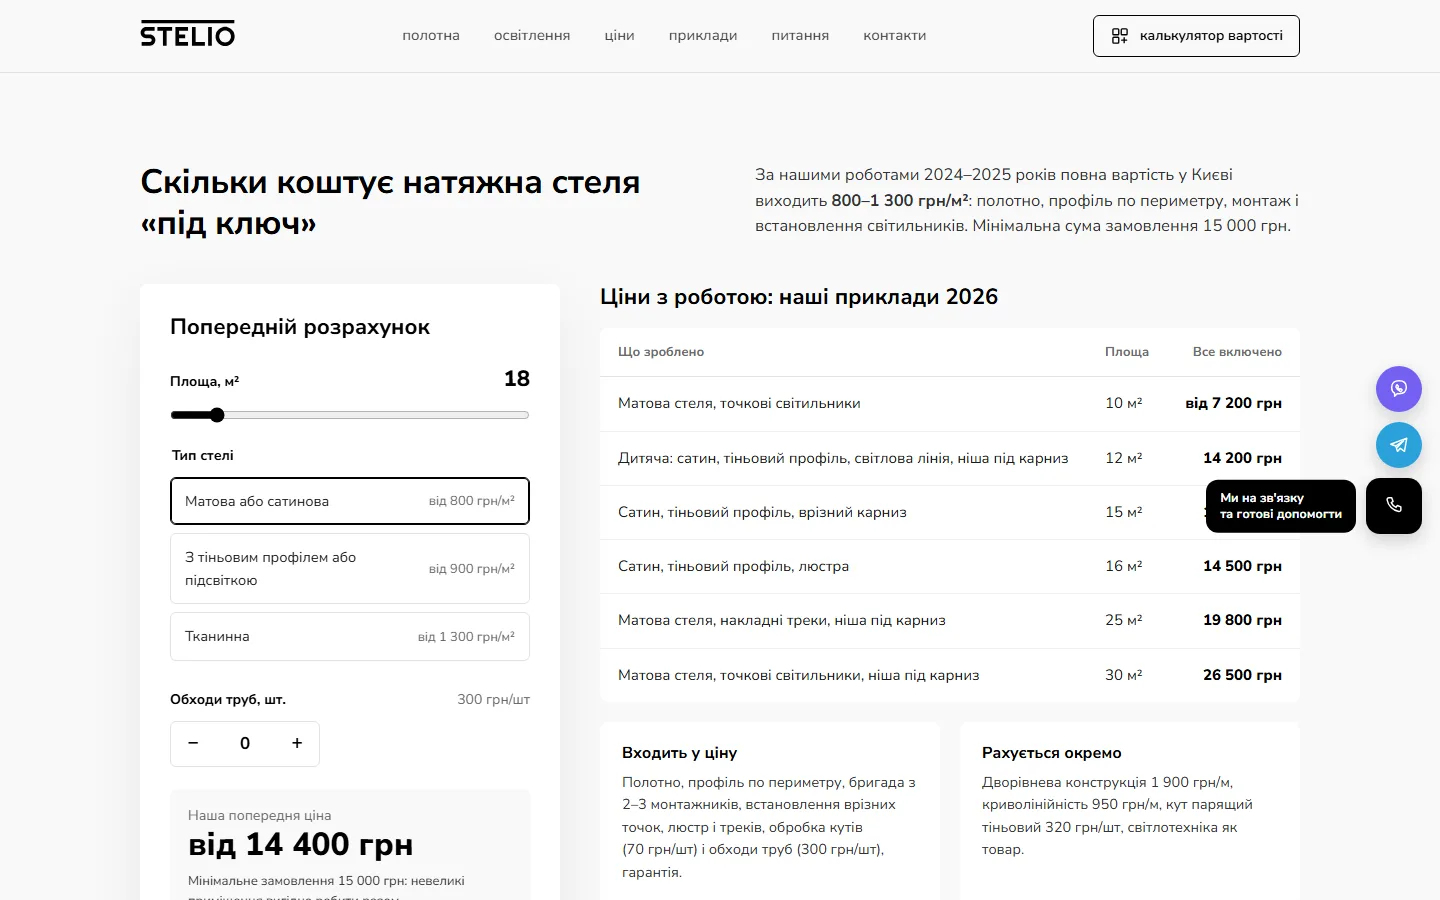Viewport: 1440px width, 900px height.
Task: Click the calculator grid icon in header
Action: 1120,36
